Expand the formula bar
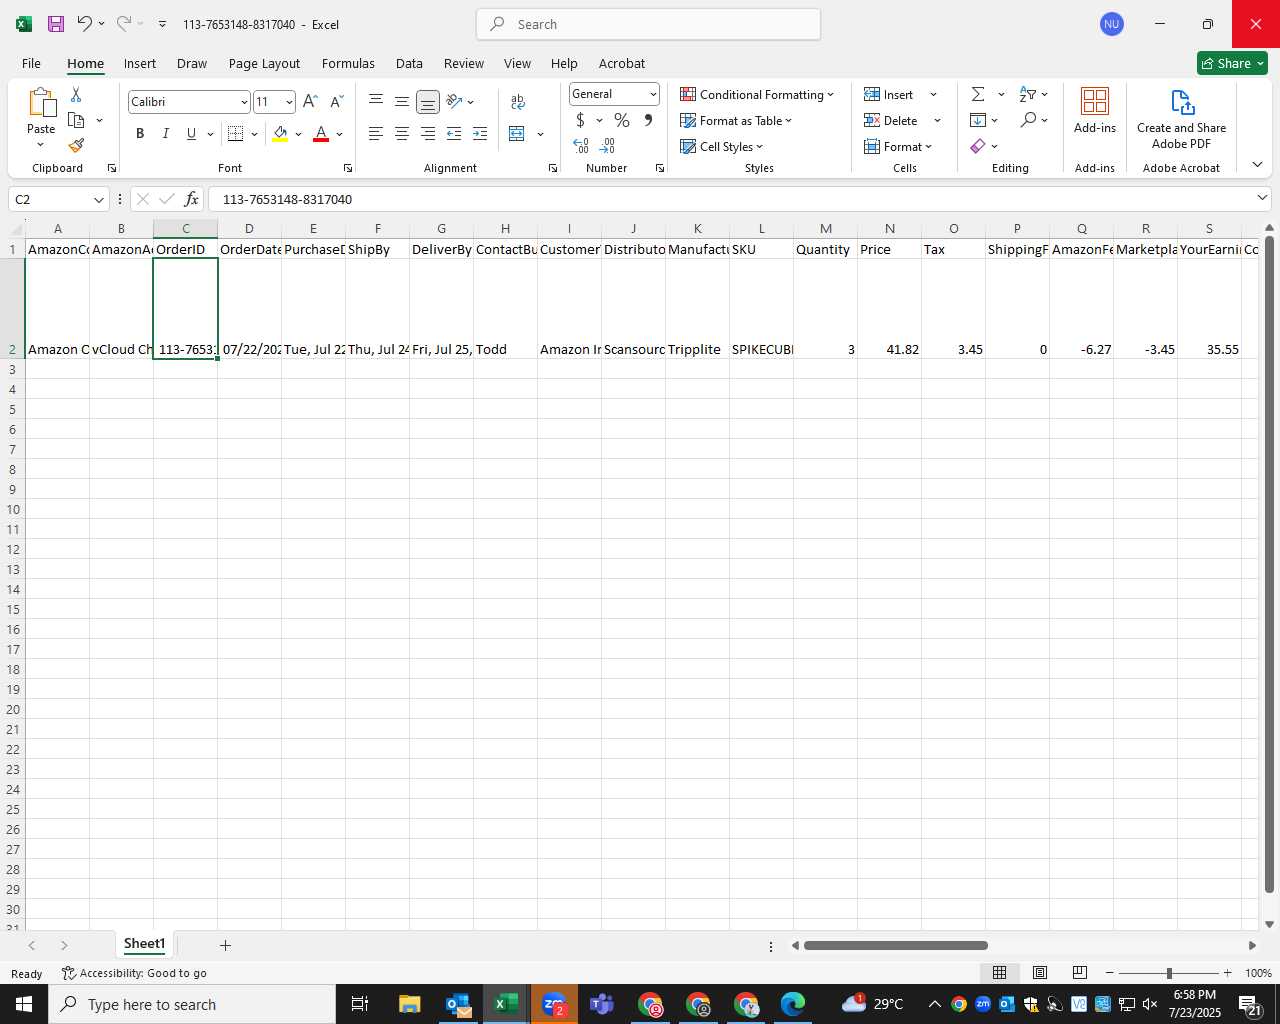Viewport: 1280px width, 1024px height. pos(1262,198)
